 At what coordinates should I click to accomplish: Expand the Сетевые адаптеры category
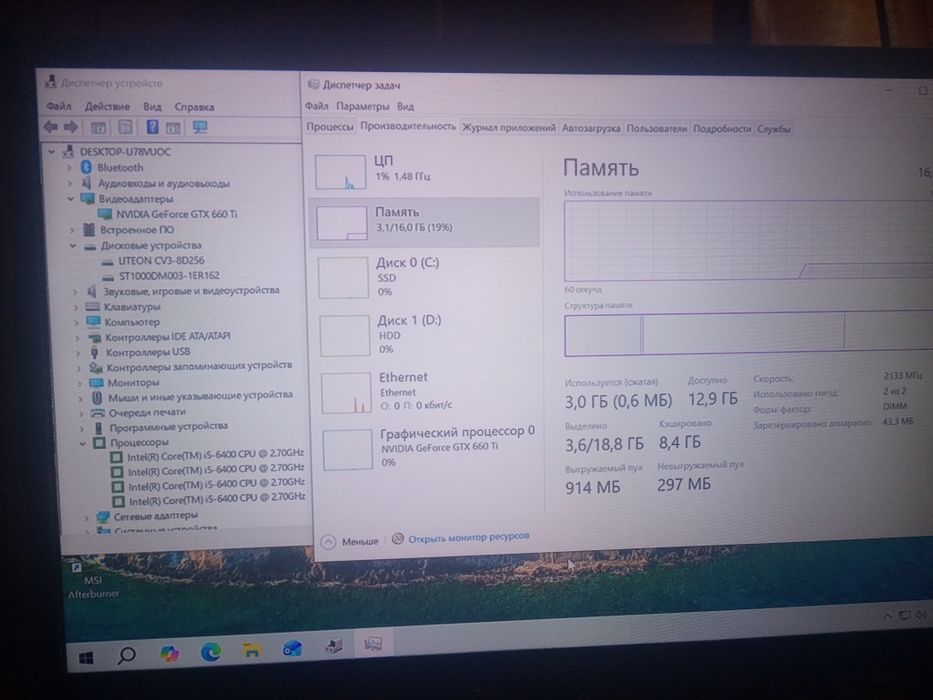86,517
